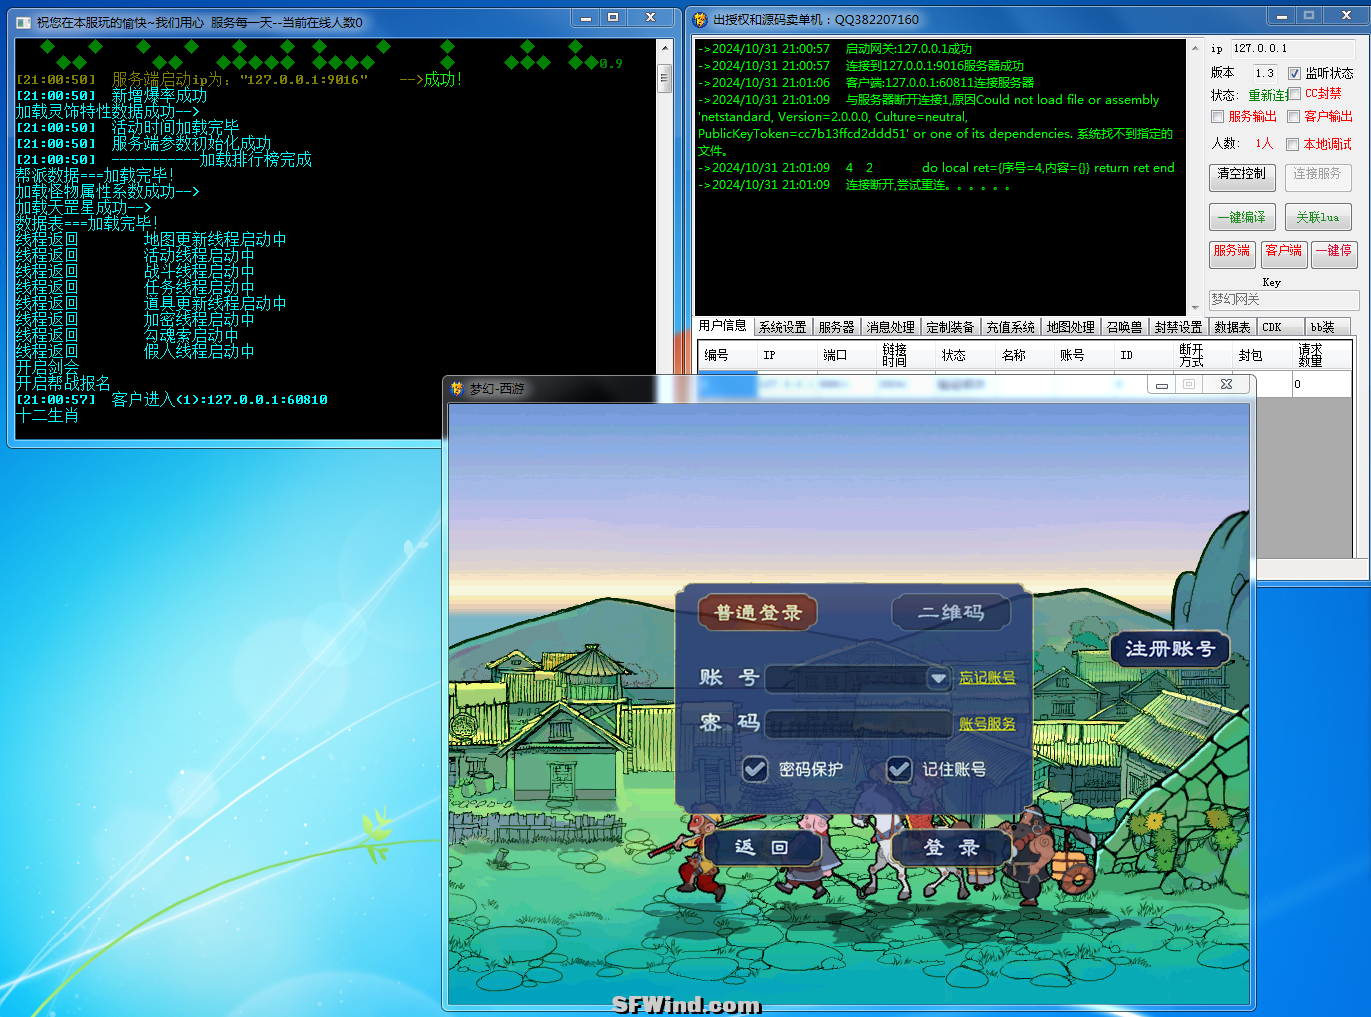Click the gateway log scroll down arrow
The width and height of the screenshot is (1371, 1017).
point(1194,307)
